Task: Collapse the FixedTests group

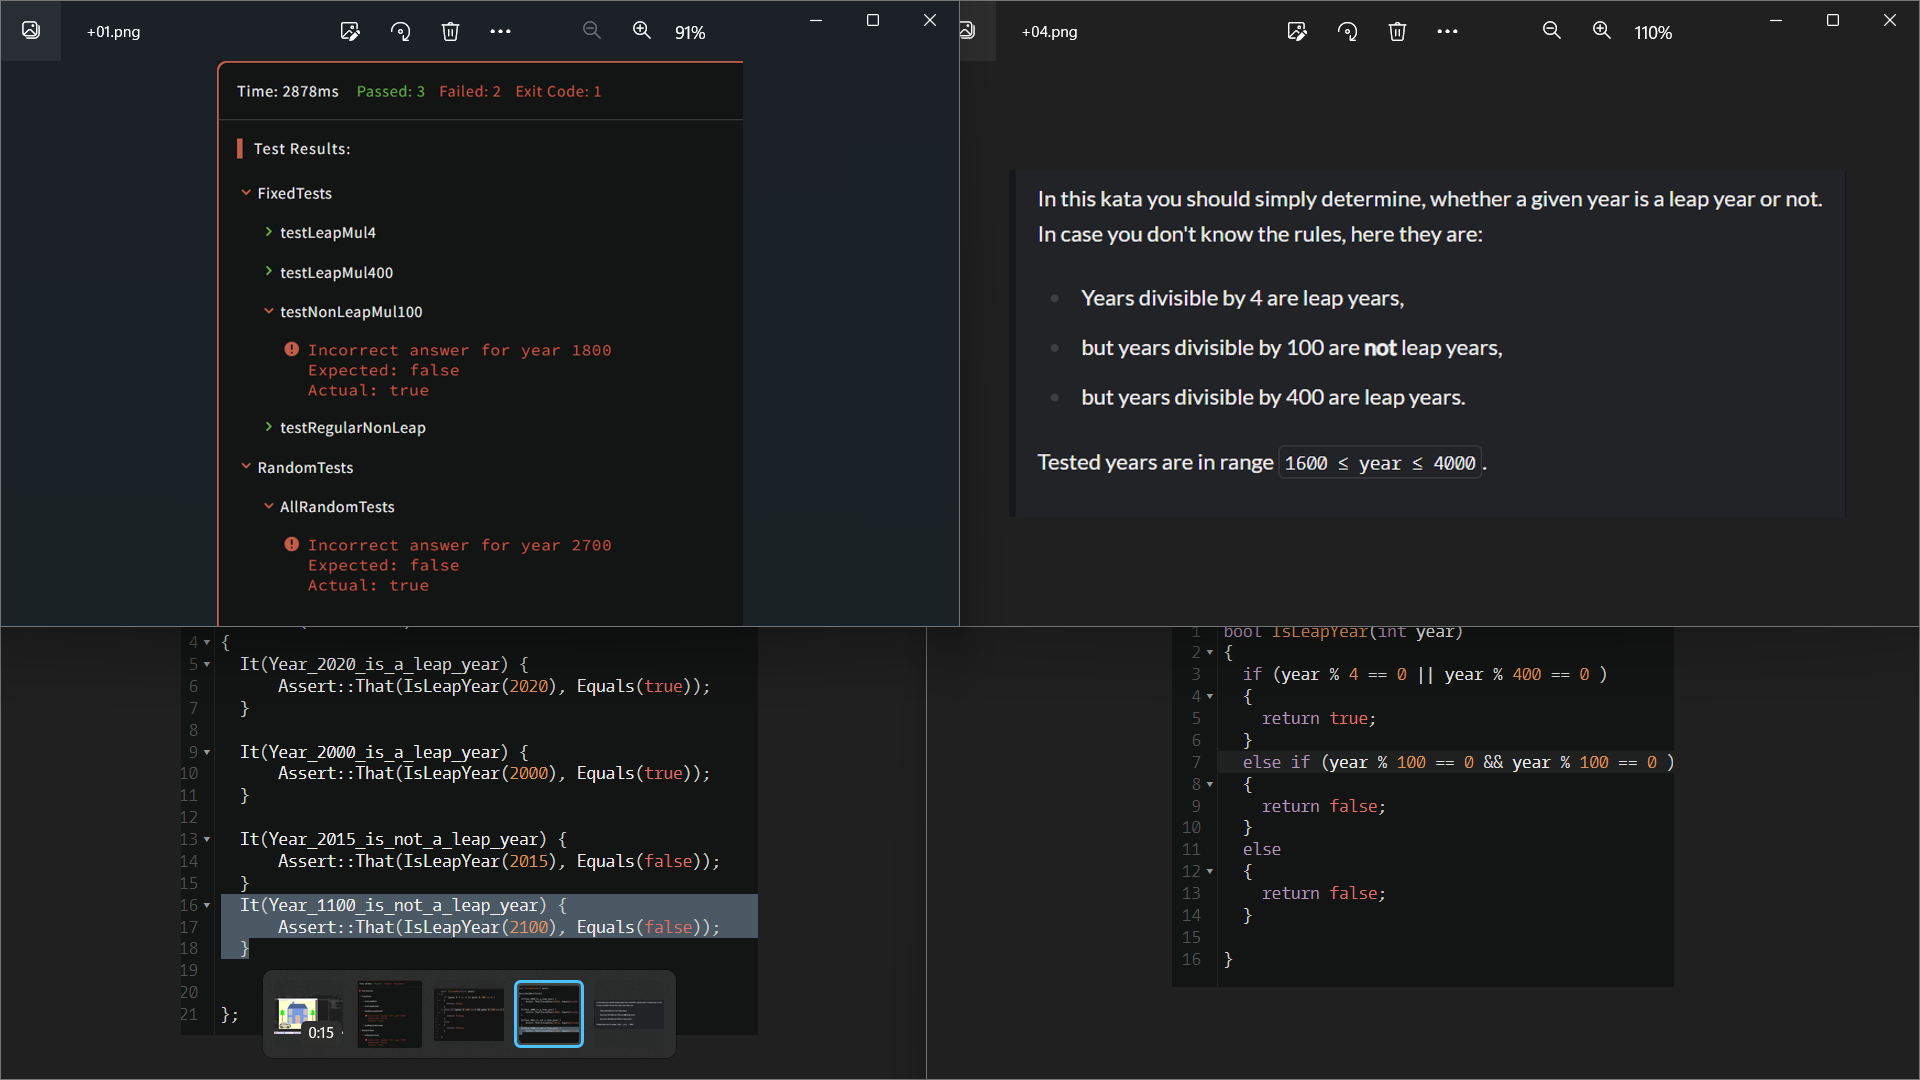Action: tap(246, 193)
